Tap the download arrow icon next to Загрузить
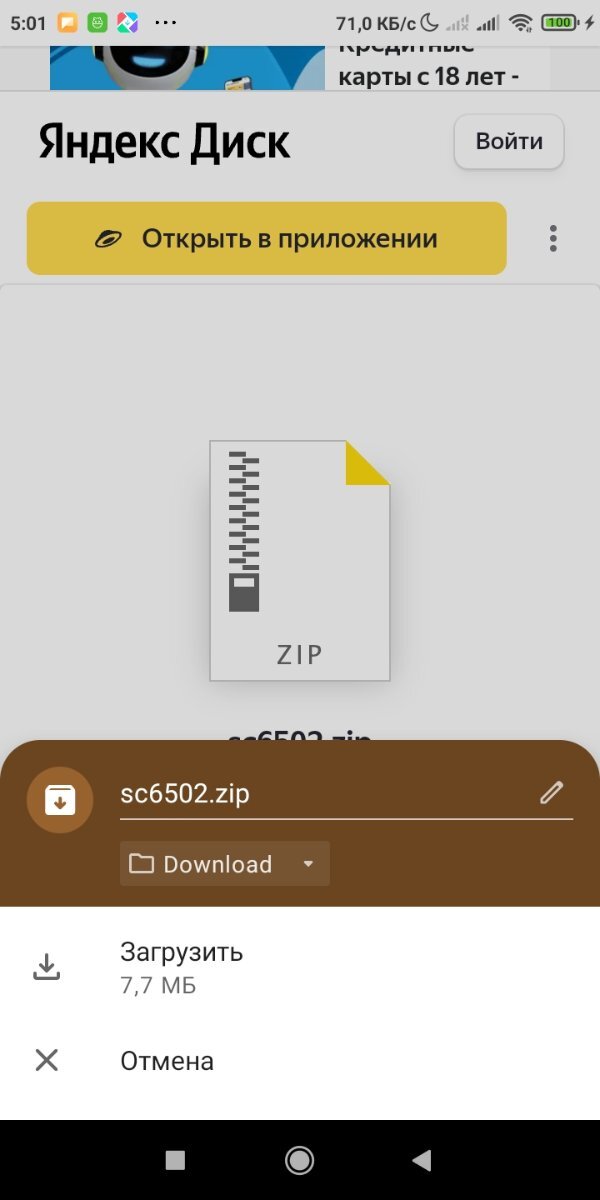Image resolution: width=600 pixels, height=1200 pixels. (x=47, y=967)
